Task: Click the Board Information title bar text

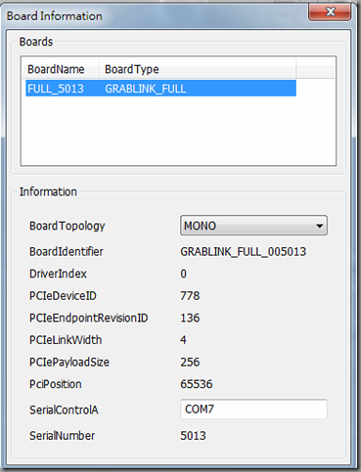Action: tap(55, 16)
